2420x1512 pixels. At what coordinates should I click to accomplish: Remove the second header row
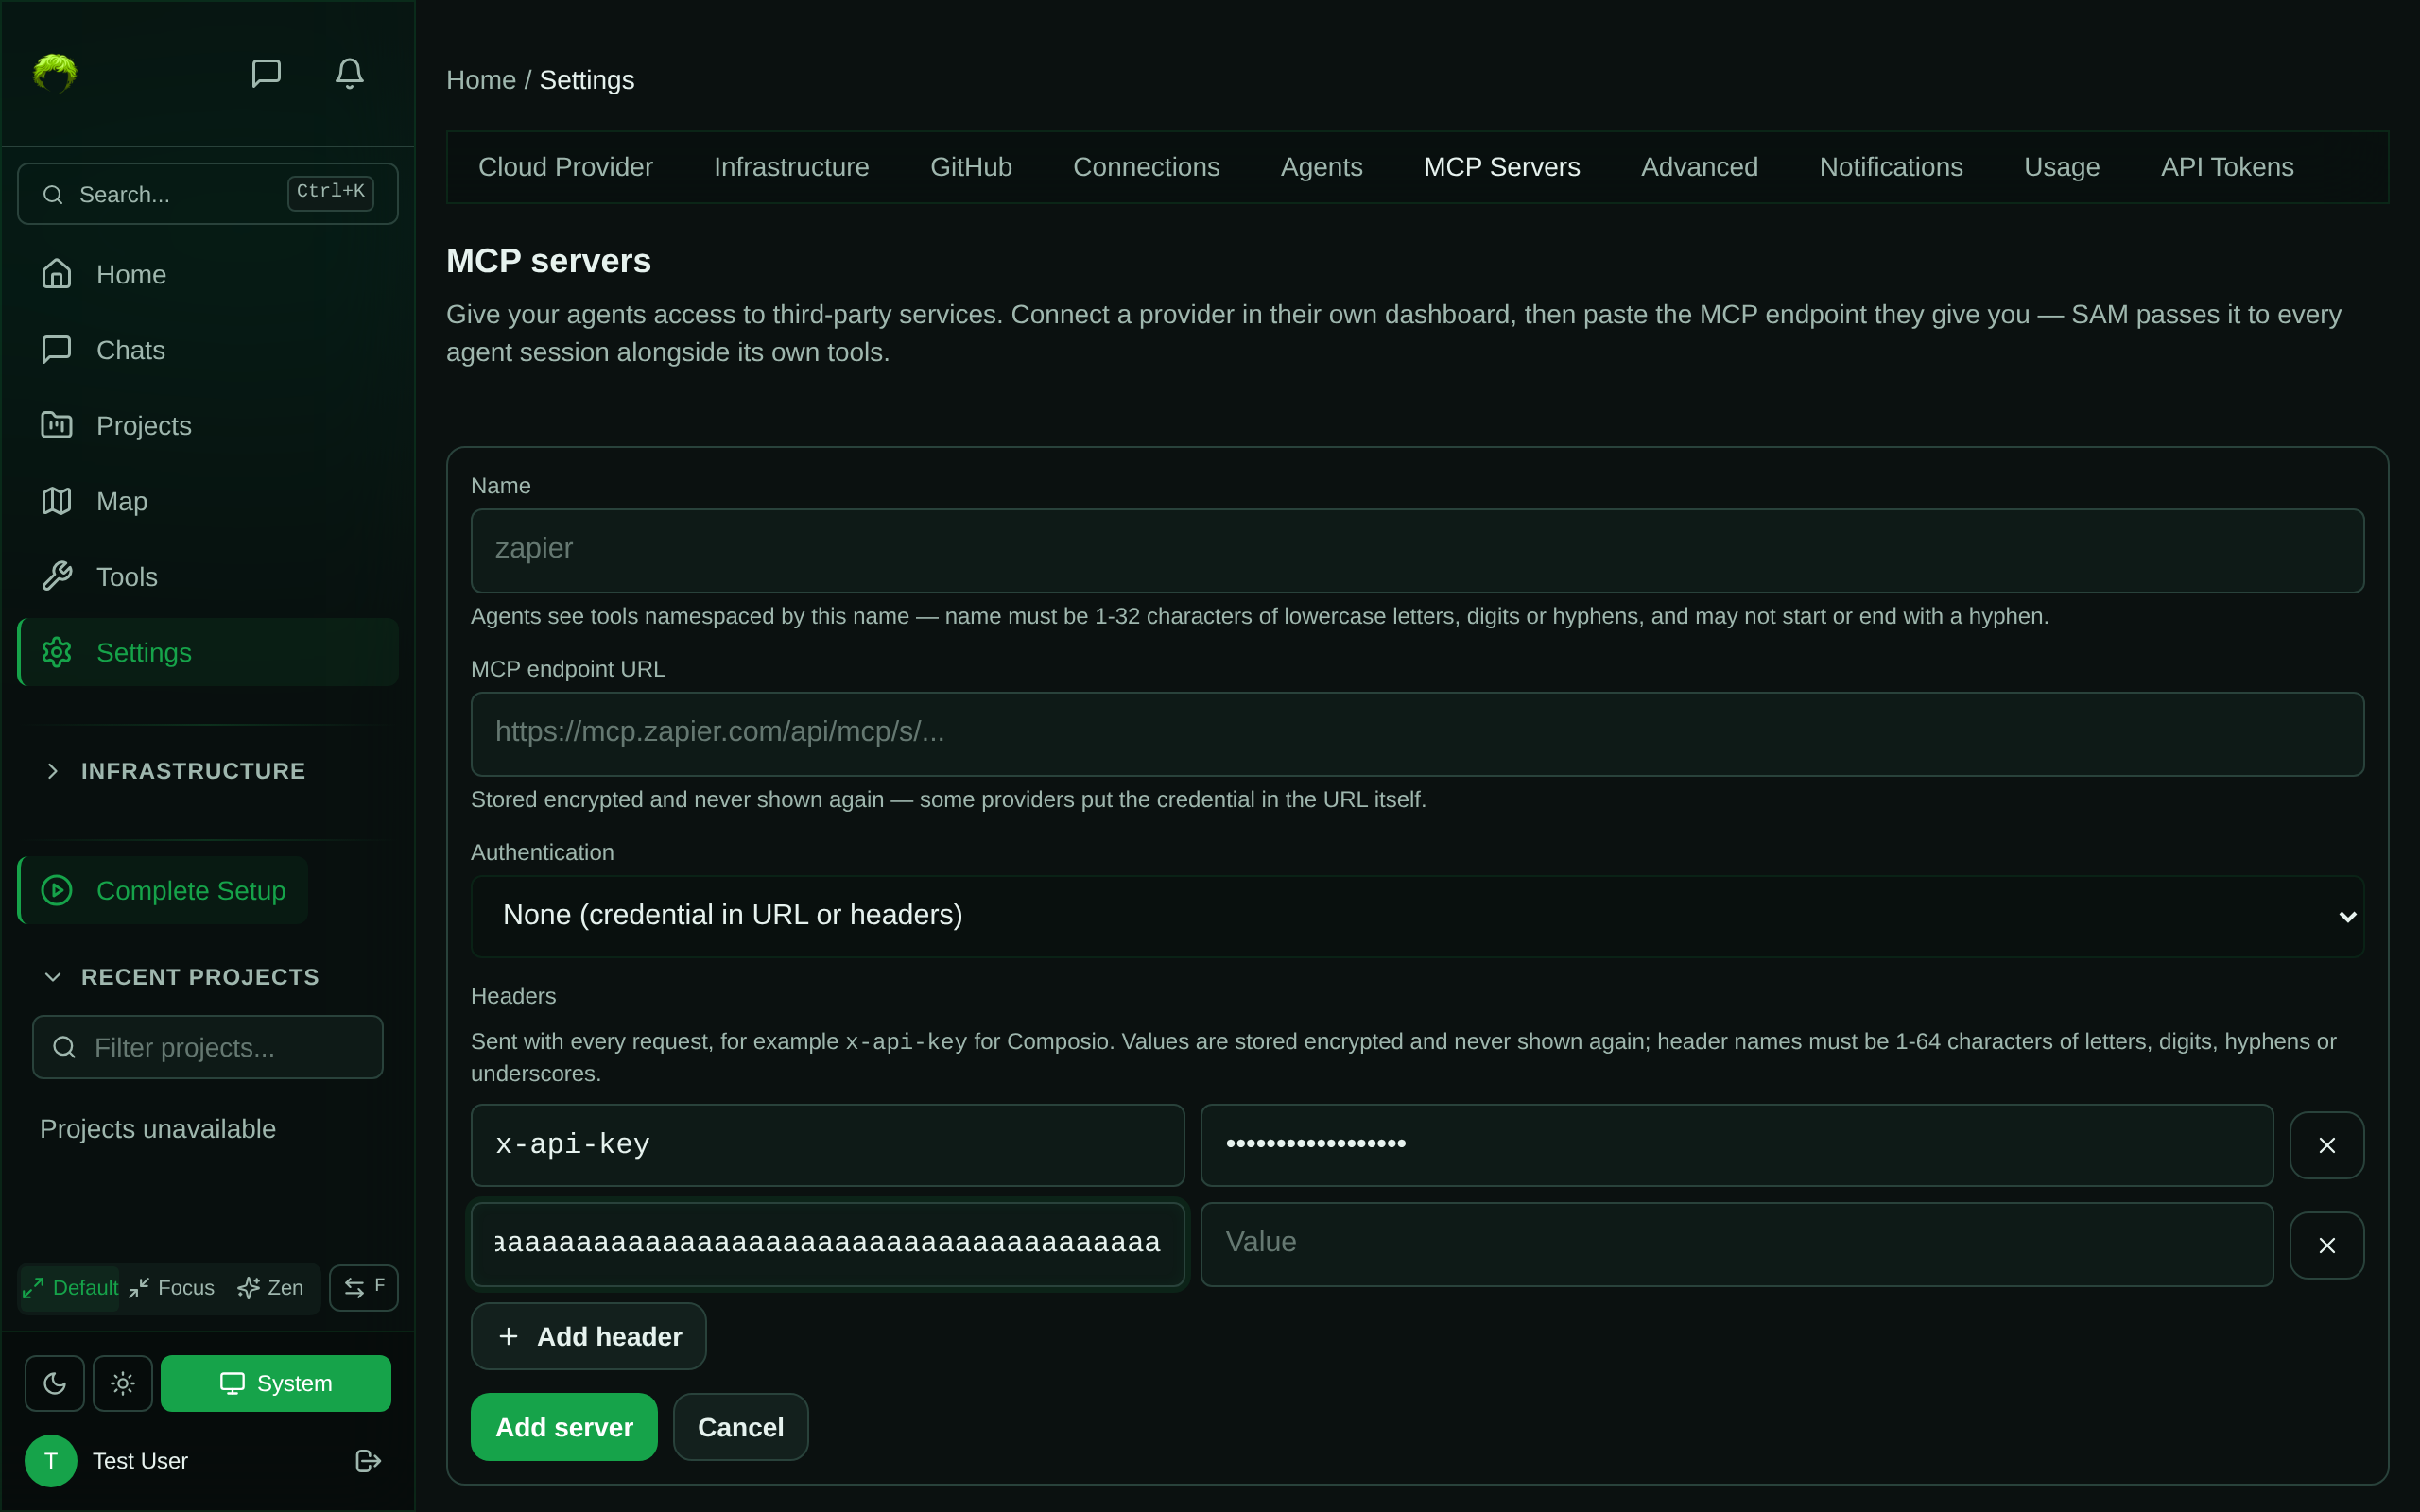pos(2326,1245)
